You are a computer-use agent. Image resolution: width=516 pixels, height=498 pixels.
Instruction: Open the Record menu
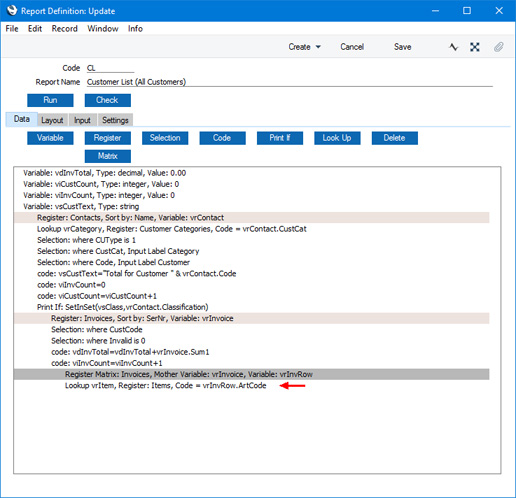65,29
